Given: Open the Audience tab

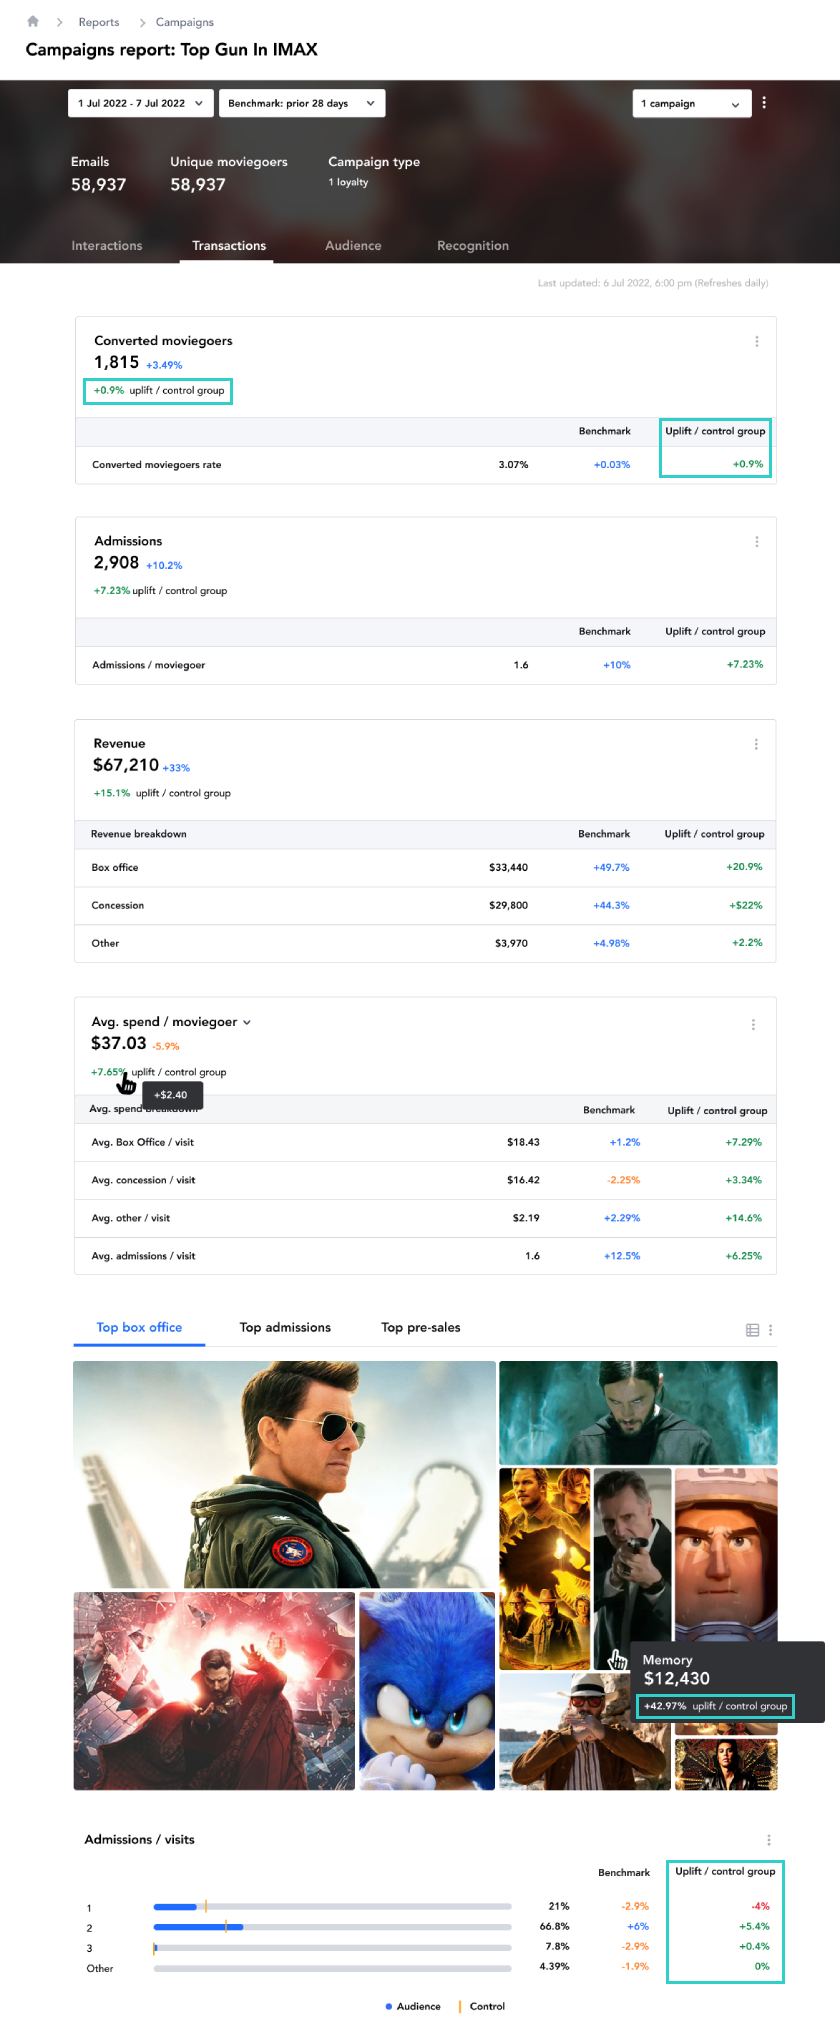Looking at the screenshot, I should coord(353,246).
